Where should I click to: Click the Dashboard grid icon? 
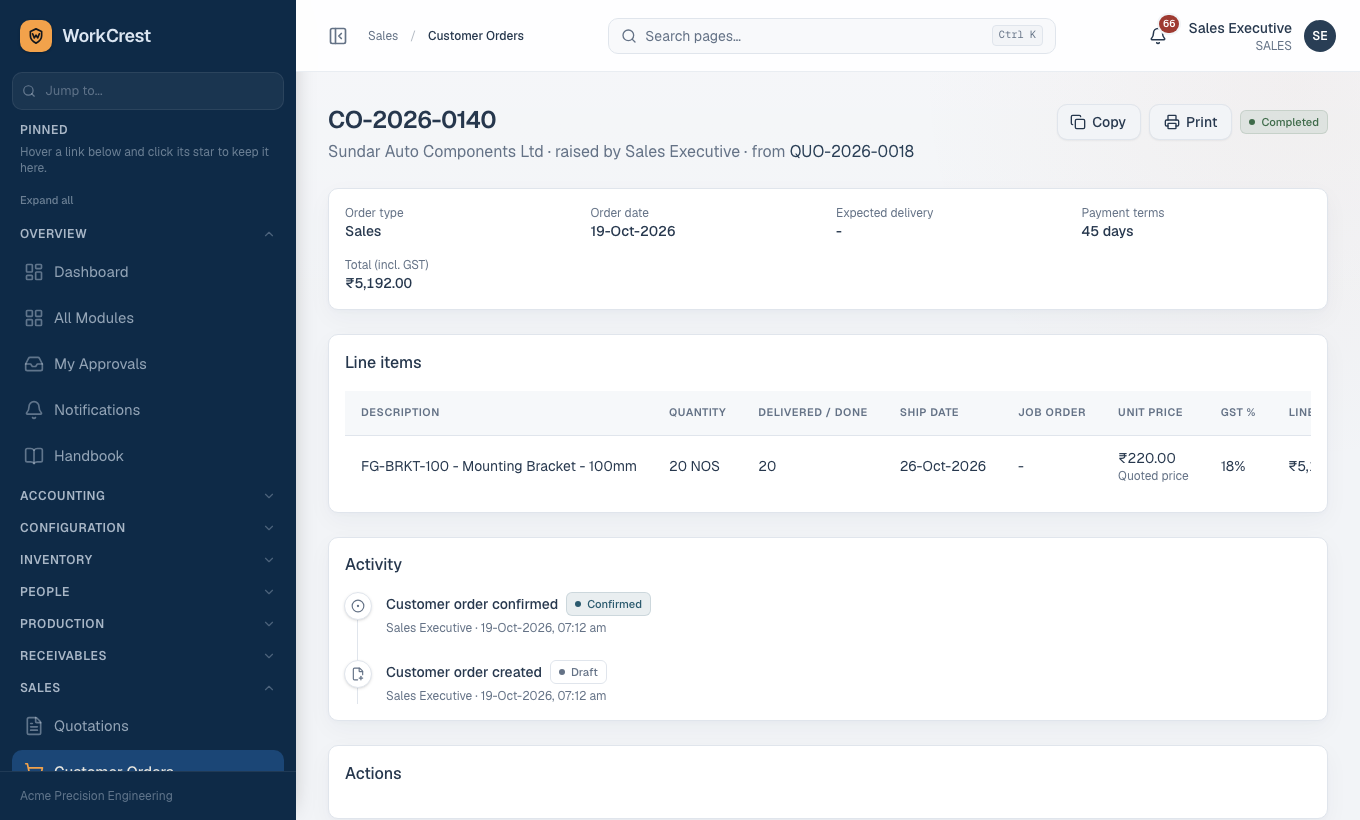[34, 272]
